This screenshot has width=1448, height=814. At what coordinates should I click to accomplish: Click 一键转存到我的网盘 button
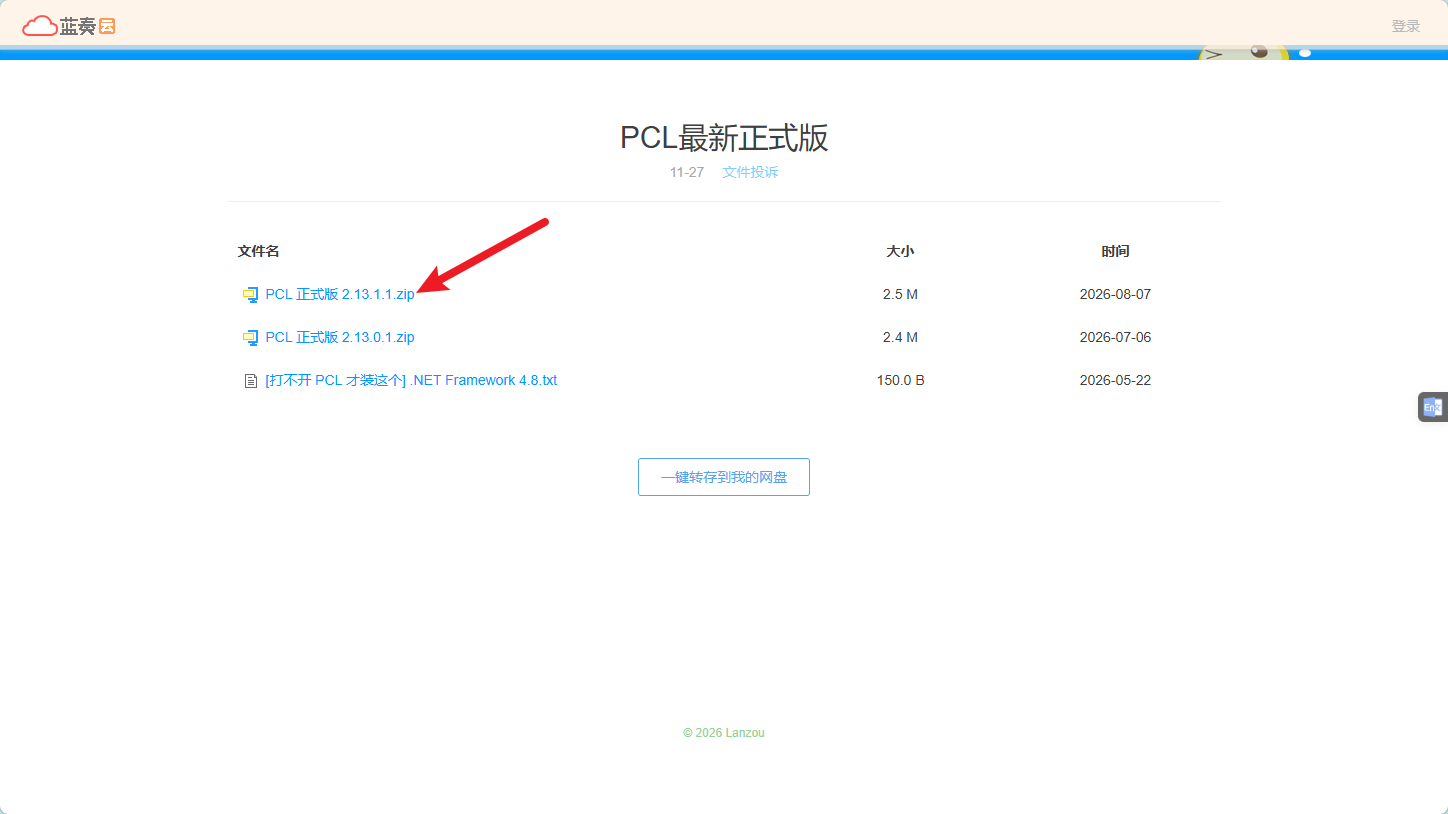(724, 477)
